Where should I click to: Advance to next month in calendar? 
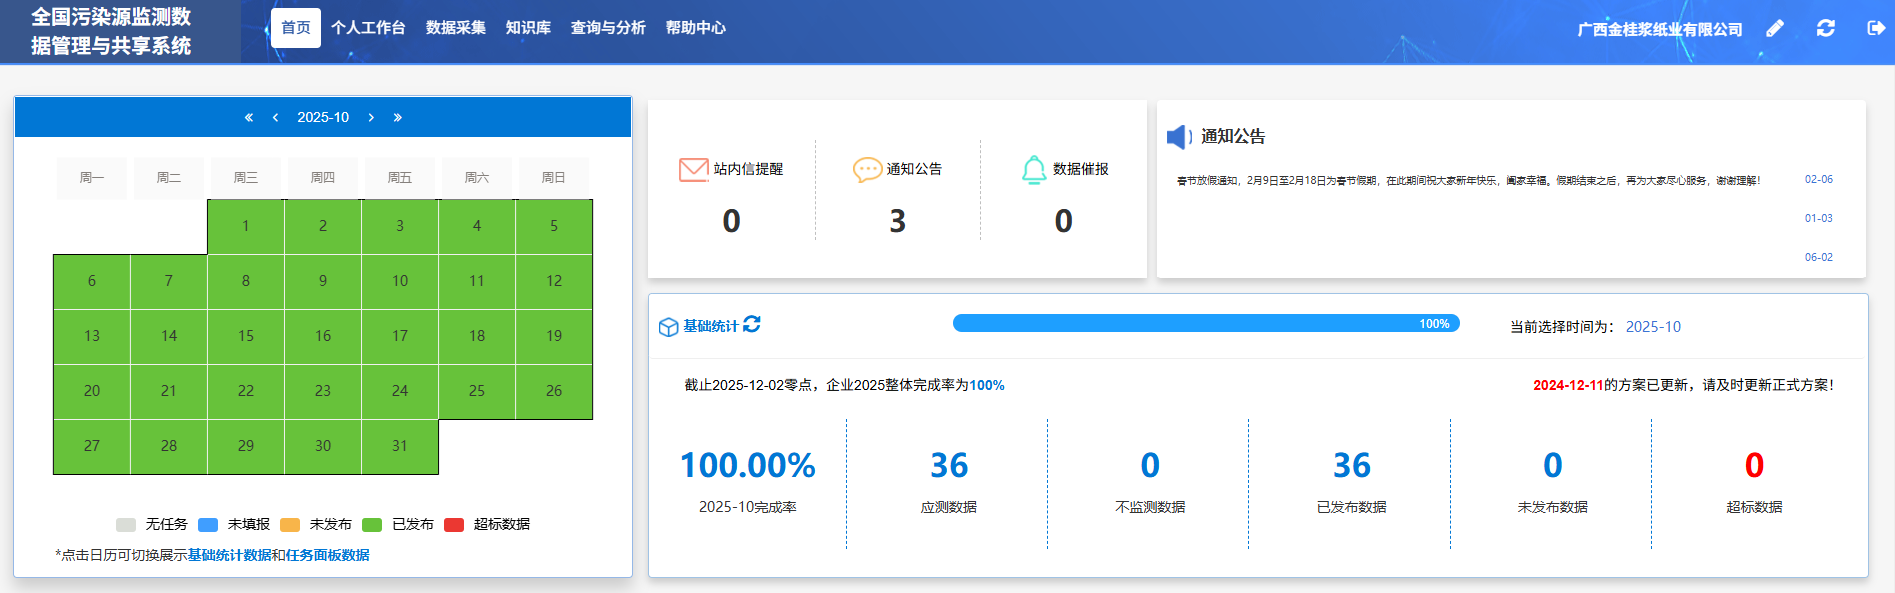(x=371, y=118)
